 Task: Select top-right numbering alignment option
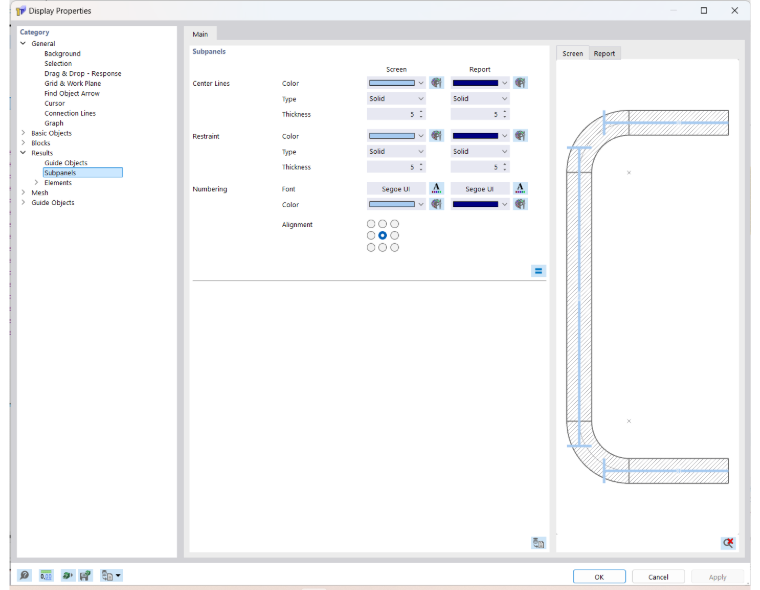coord(395,224)
